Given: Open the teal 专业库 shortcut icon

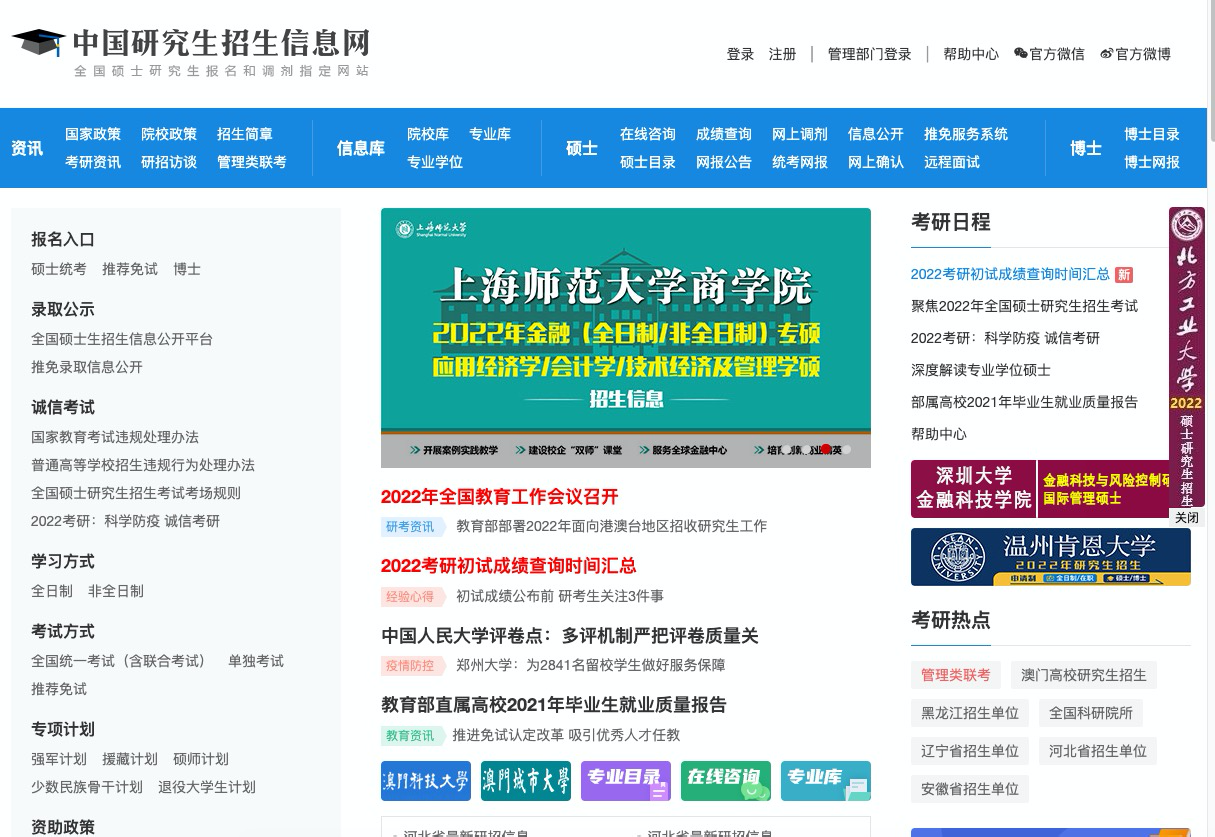Looking at the screenshot, I should [x=825, y=781].
